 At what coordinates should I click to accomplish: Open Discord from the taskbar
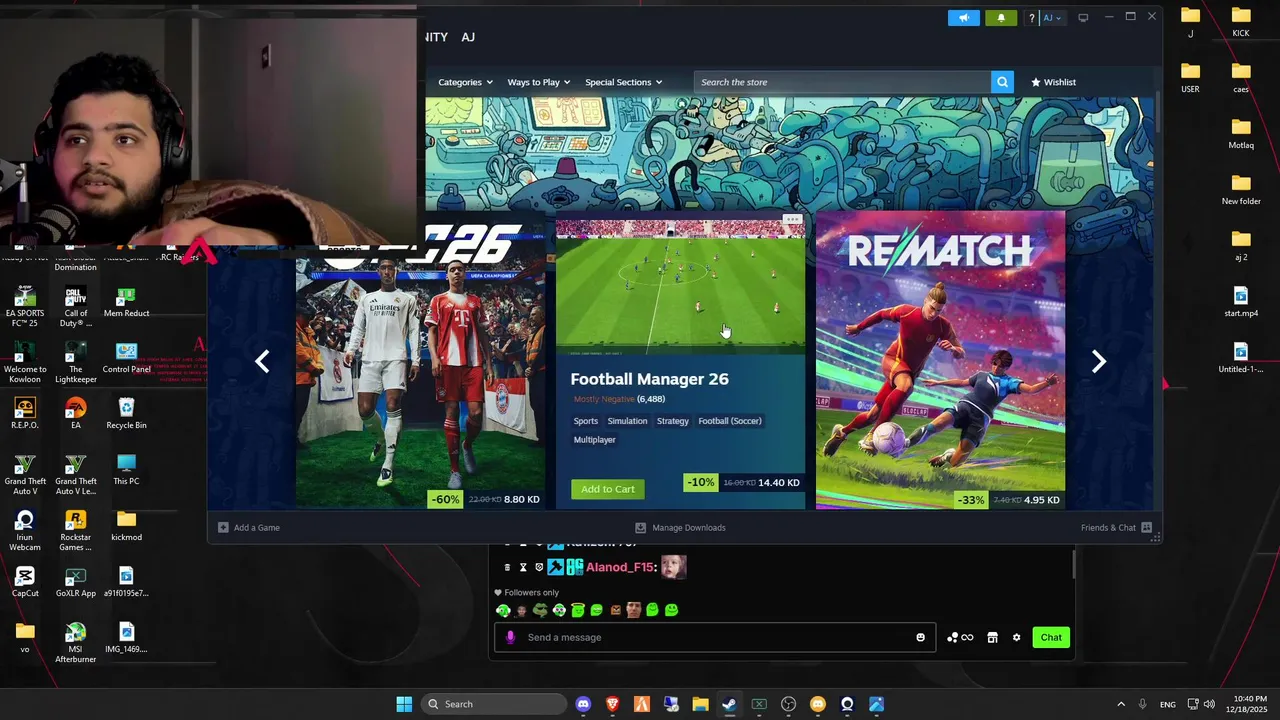(x=583, y=704)
